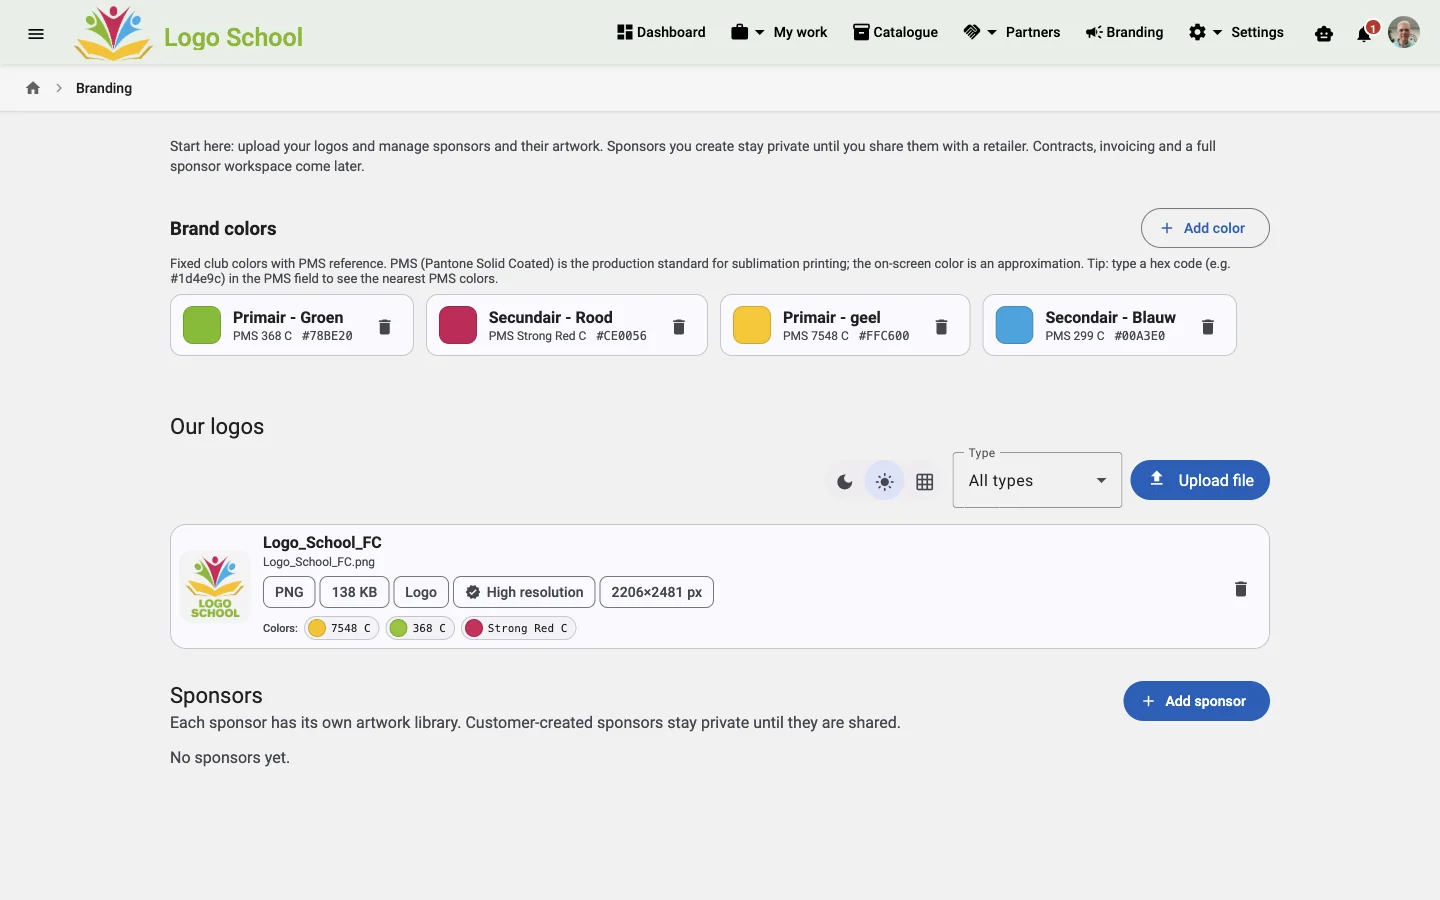
Task: Click the 7548 C color chip
Action: click(341, 628)
